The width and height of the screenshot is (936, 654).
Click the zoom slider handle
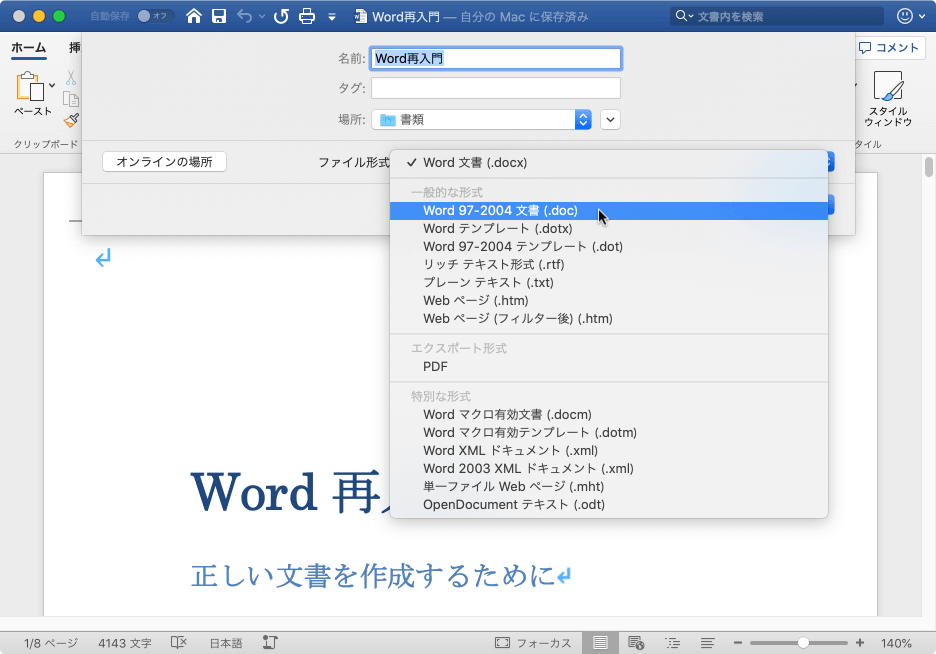(803, 643)
